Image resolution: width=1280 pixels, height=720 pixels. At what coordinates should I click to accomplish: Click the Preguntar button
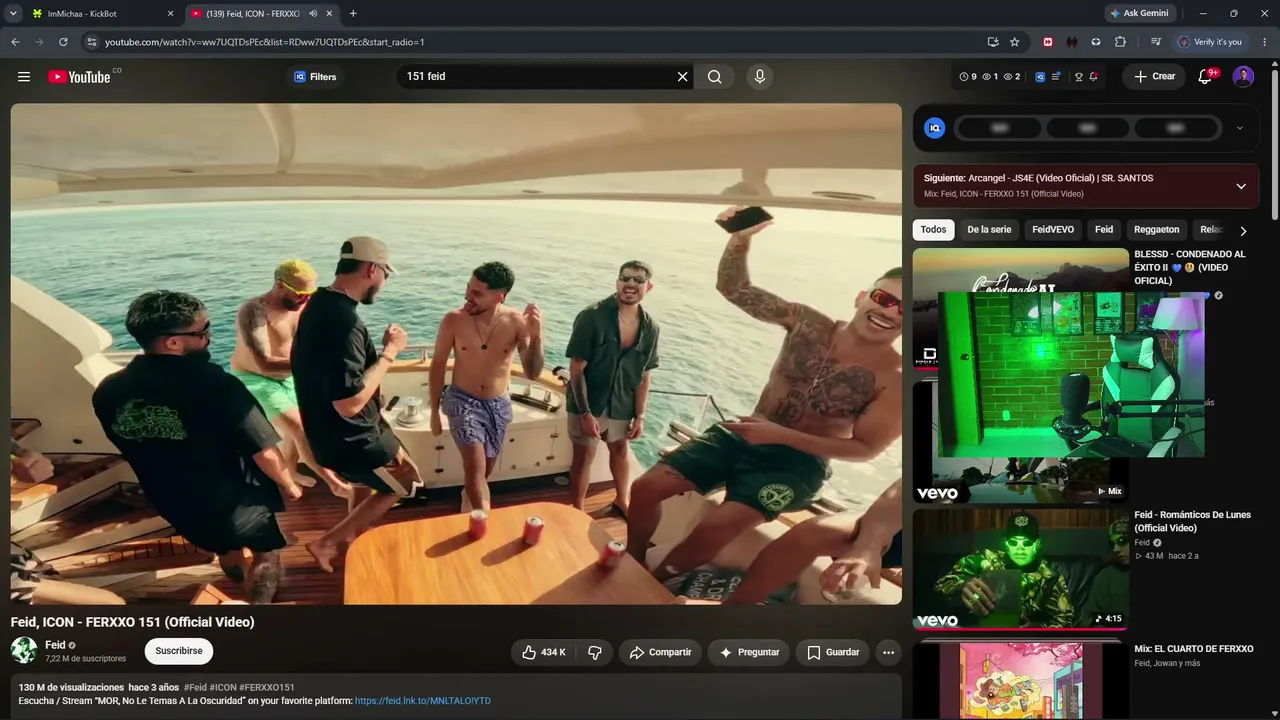[748, 652]
